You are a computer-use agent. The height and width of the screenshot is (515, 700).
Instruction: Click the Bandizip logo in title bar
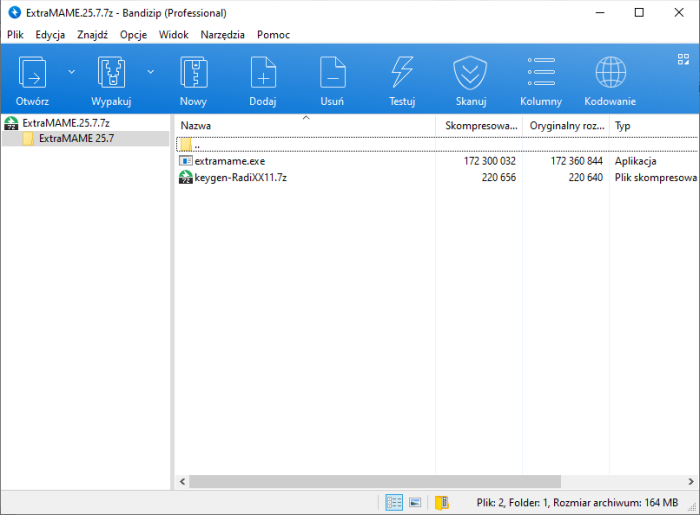click(x=14, y=12)
